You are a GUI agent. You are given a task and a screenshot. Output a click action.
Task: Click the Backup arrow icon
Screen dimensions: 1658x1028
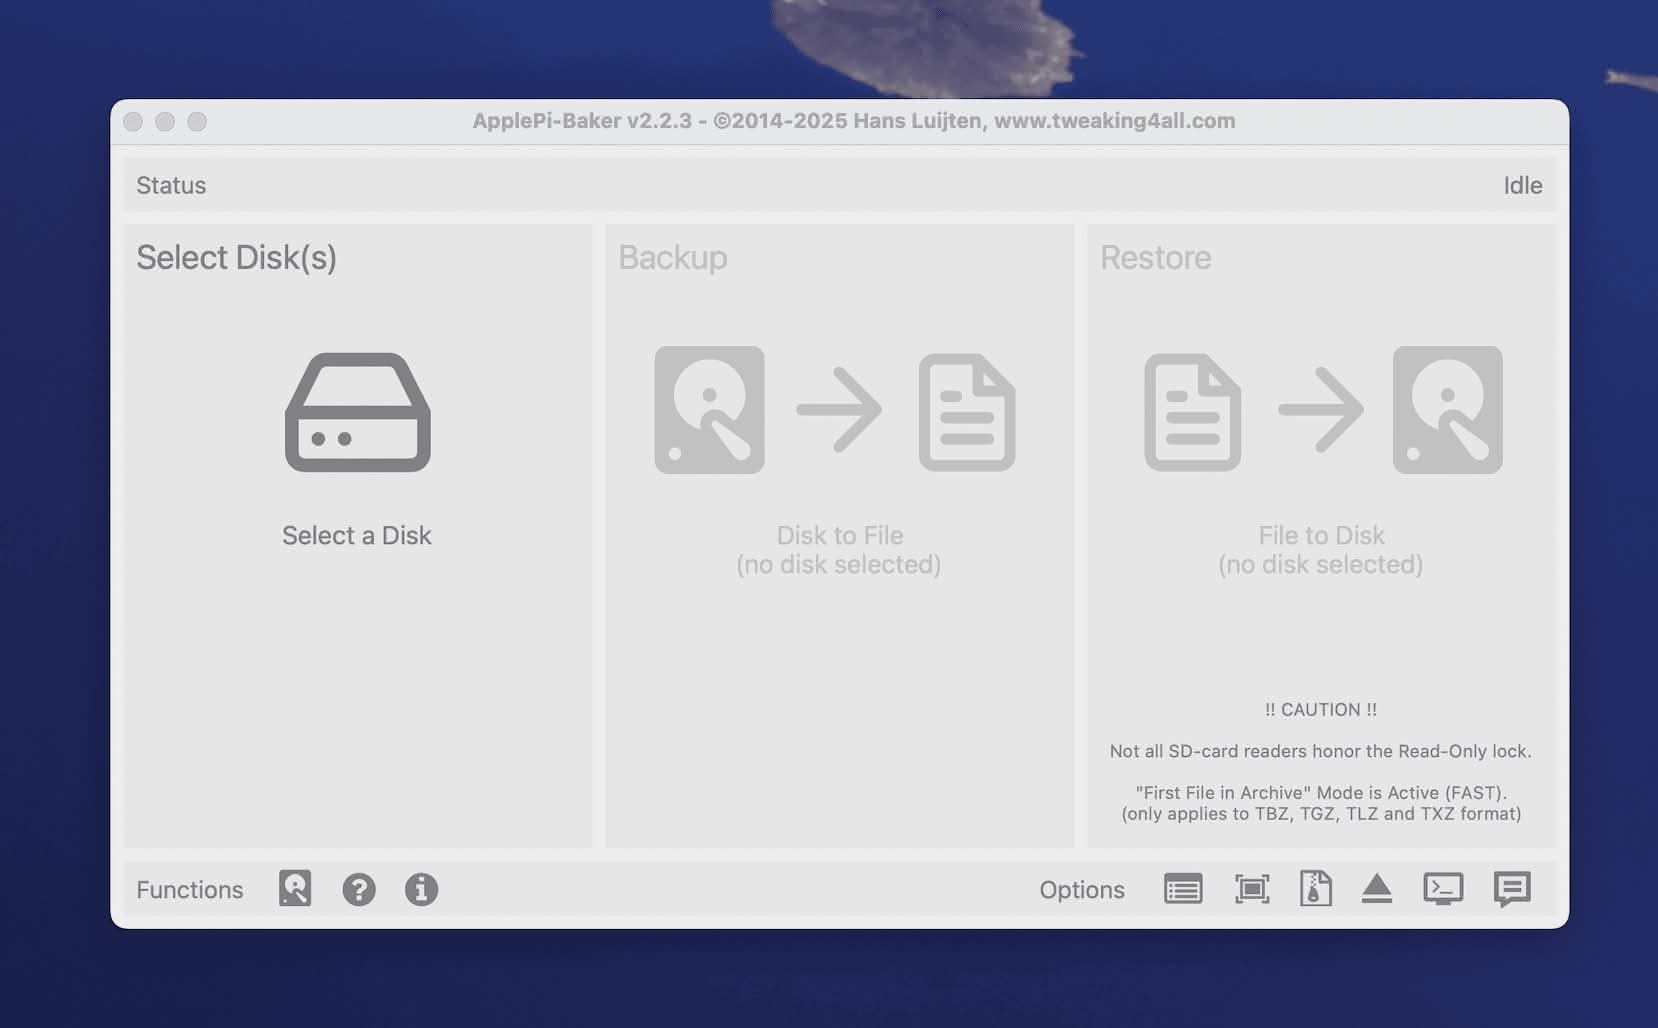(839, 409)
